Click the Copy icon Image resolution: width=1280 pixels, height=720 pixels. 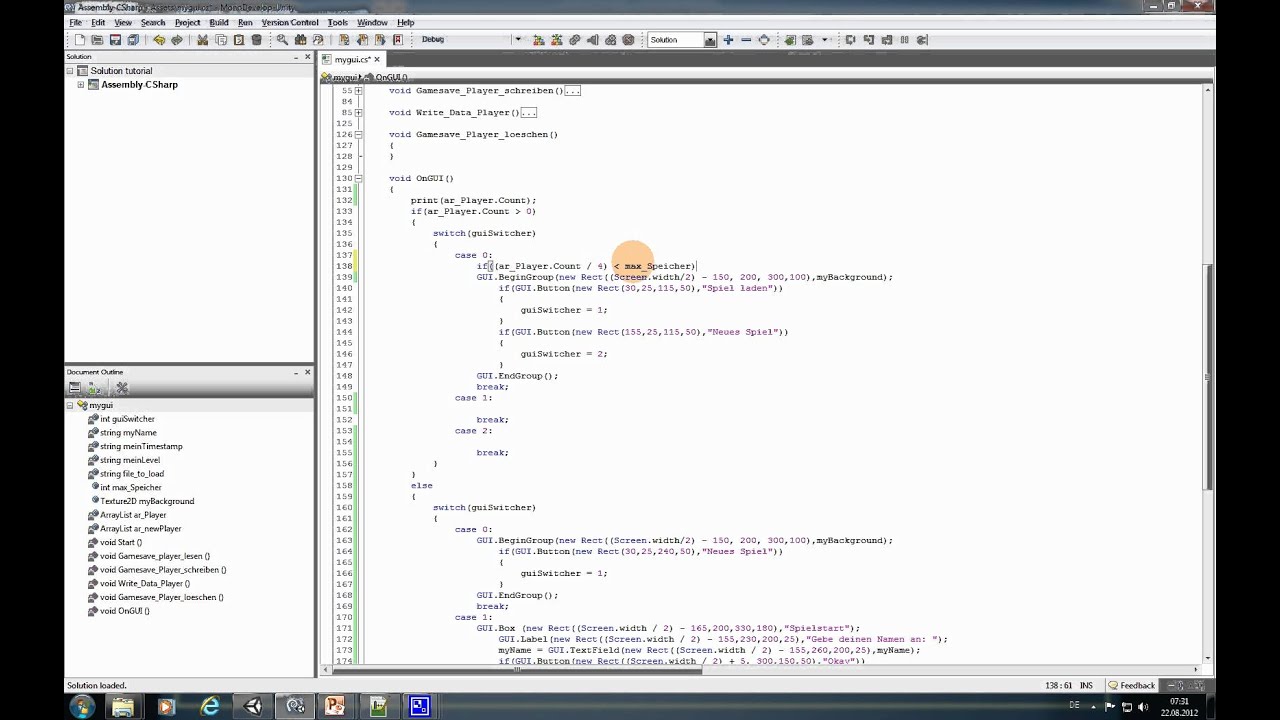(x=220, y=40)
